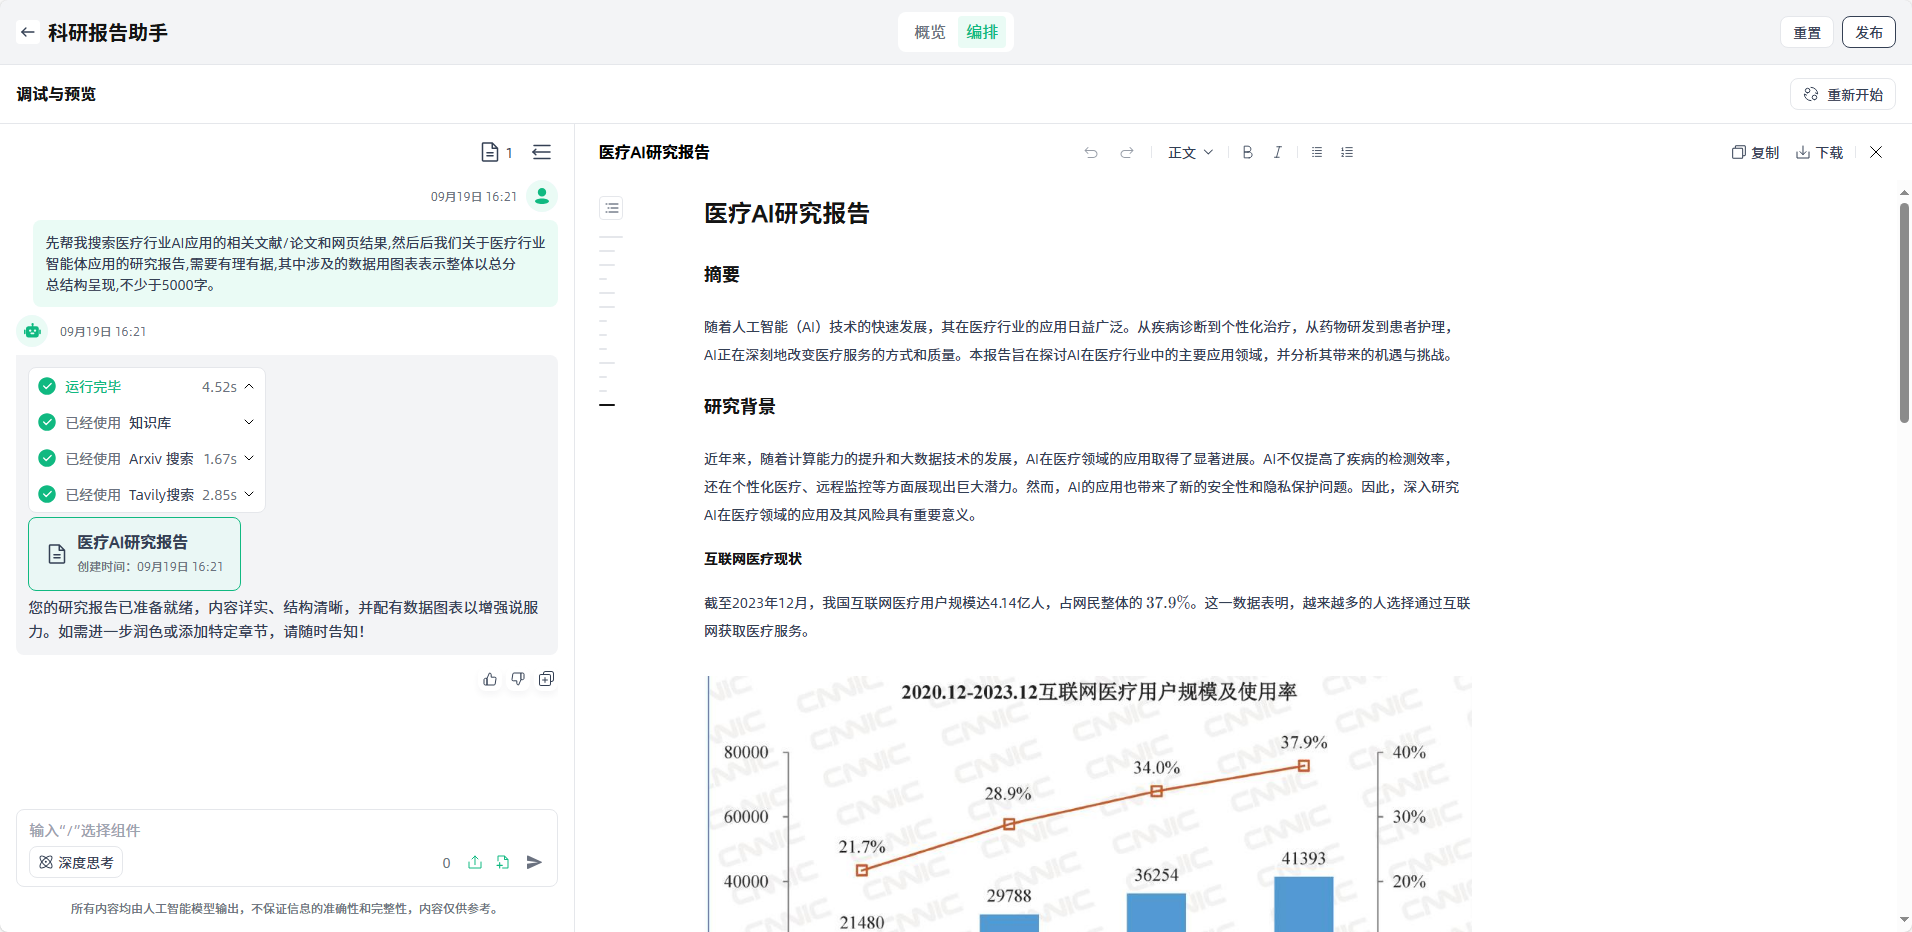The height and width of the screenshot is (932, 1912).
Task: Toggle bold formatting in the editor
Action: [x=1247, y=152]
